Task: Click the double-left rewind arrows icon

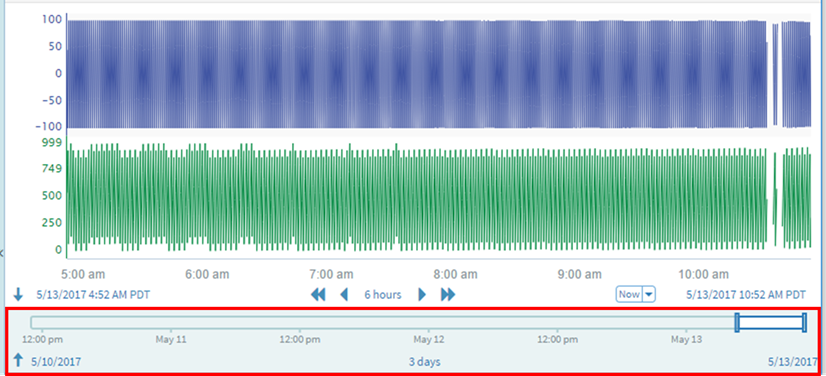Action: [318, 294]
